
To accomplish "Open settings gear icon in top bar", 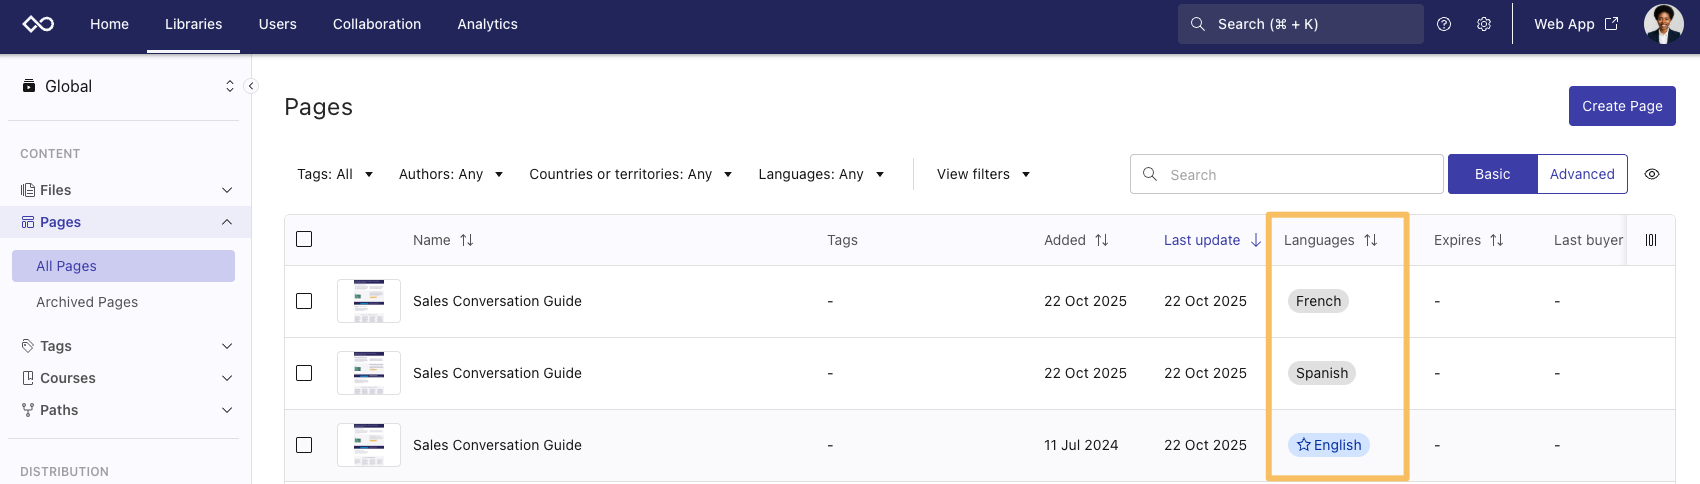I will click(x=1484, y=24).
